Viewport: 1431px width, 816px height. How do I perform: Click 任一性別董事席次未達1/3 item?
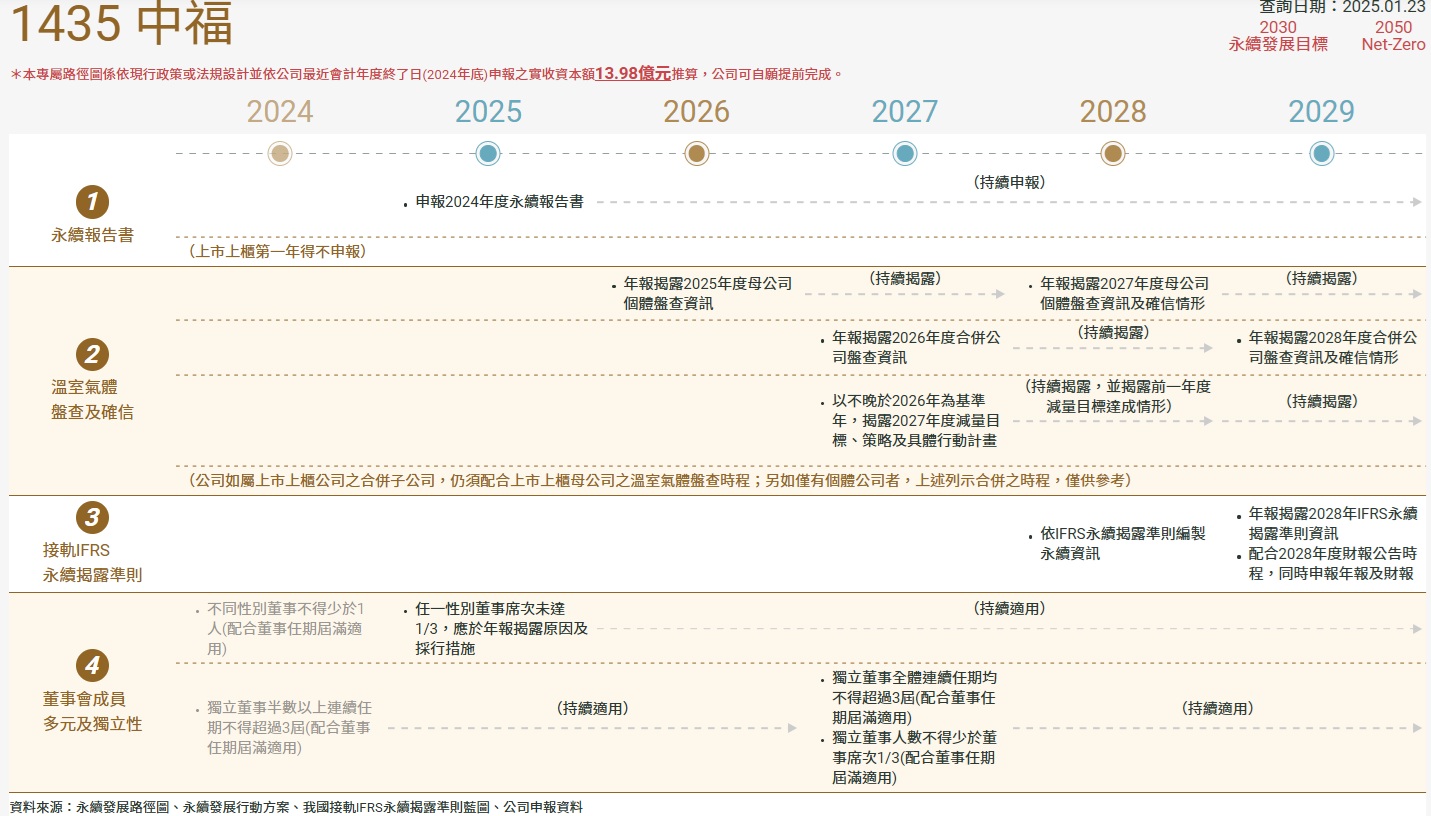pyautogui.click(x=501, y=628)
